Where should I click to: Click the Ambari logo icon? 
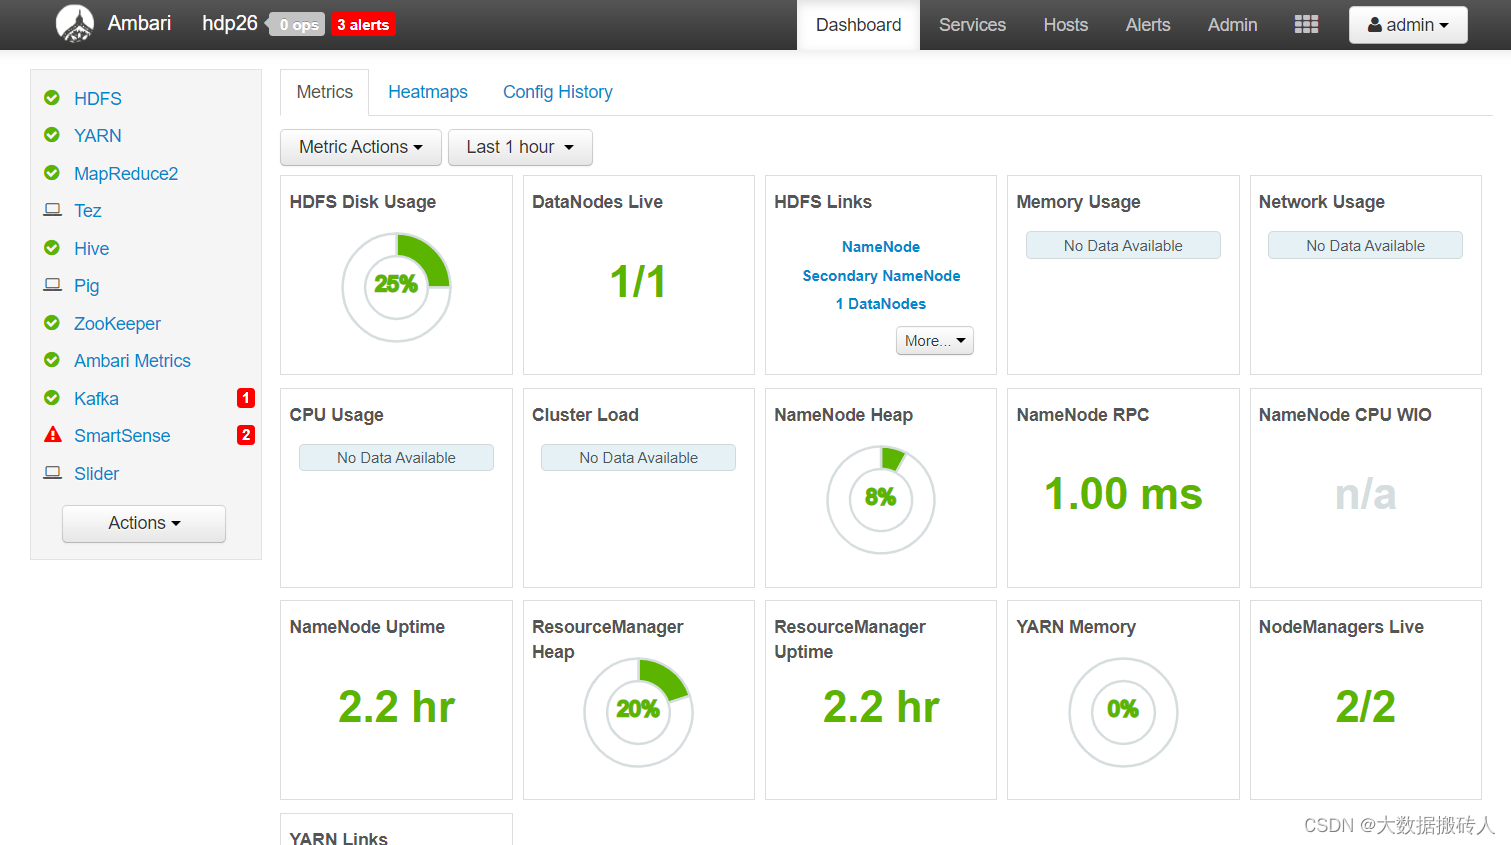(x=75, y=24)
